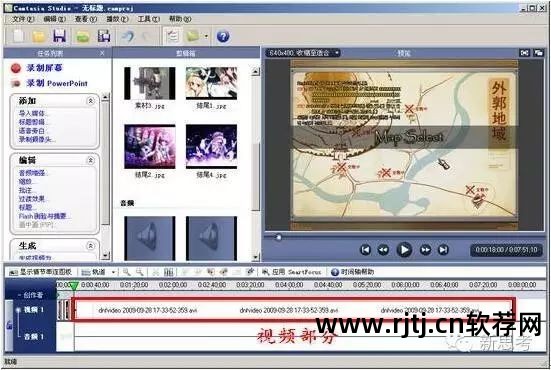Viewport: 551px width, 370px height.
Task: Click Flash测验与调查 link
Action: pyautogui.click(x=45, y=216)
